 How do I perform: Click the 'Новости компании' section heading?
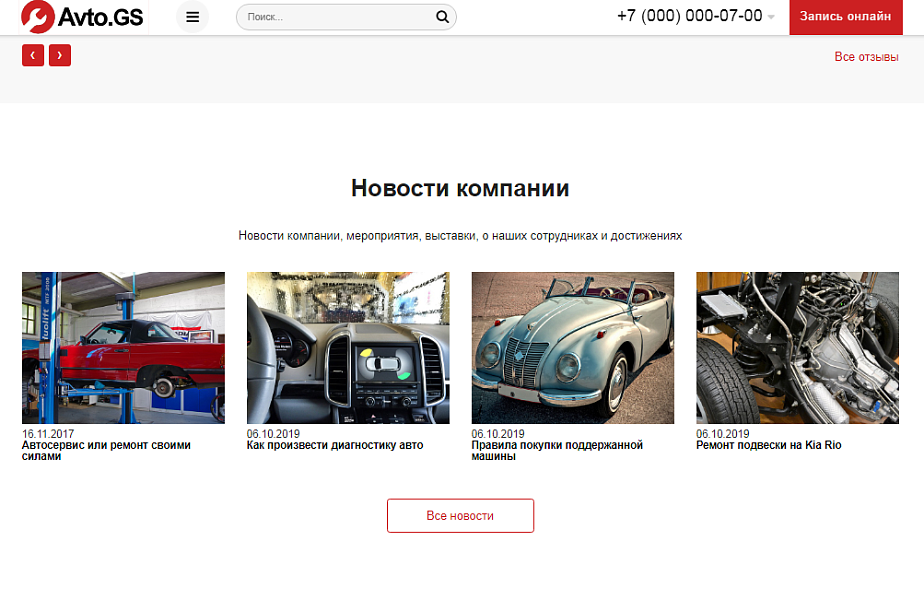pos(460,188)
